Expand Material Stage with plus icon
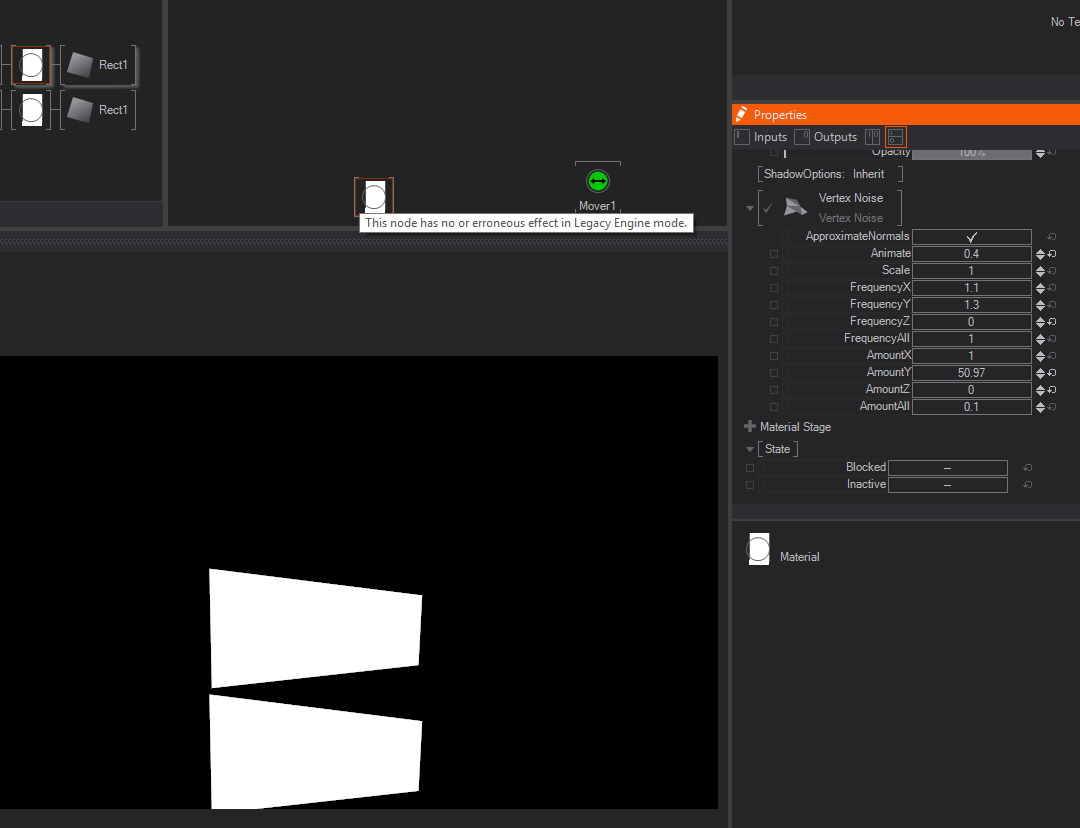The height and width of the screenshot is (828, 1080). 750,427
